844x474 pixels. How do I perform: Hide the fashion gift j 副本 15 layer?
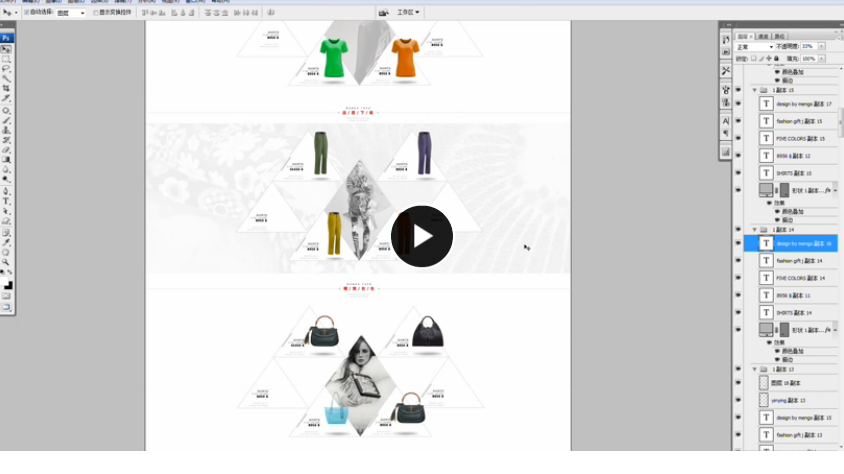tap(738, 121)
